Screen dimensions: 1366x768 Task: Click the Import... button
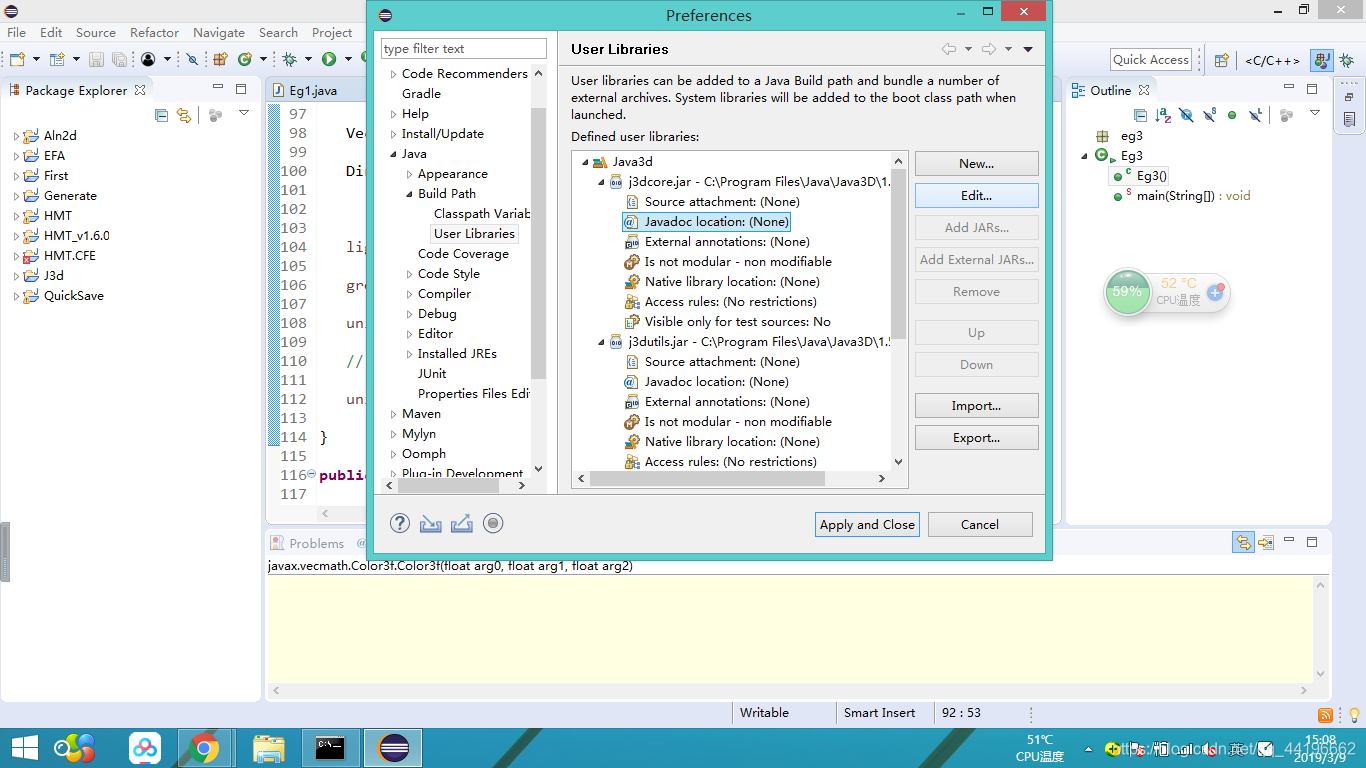pos(977,405)
